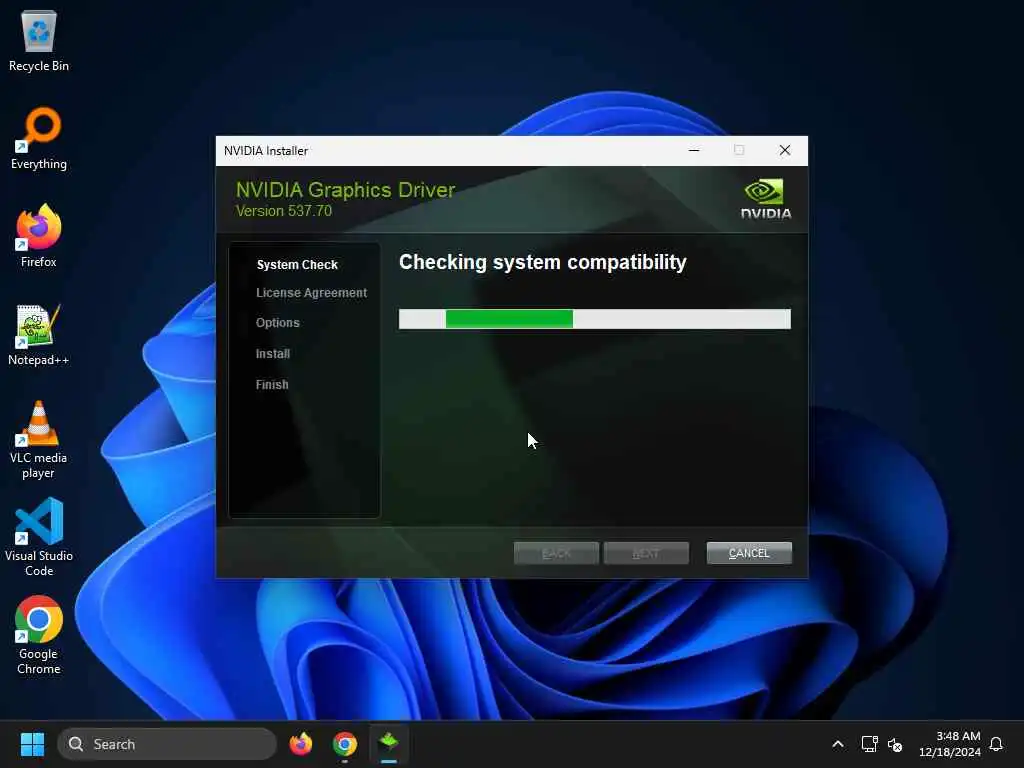
Task: Click the NVIDIA logo in the installer header
Action: pyautogui.click(x=765, y=199)
